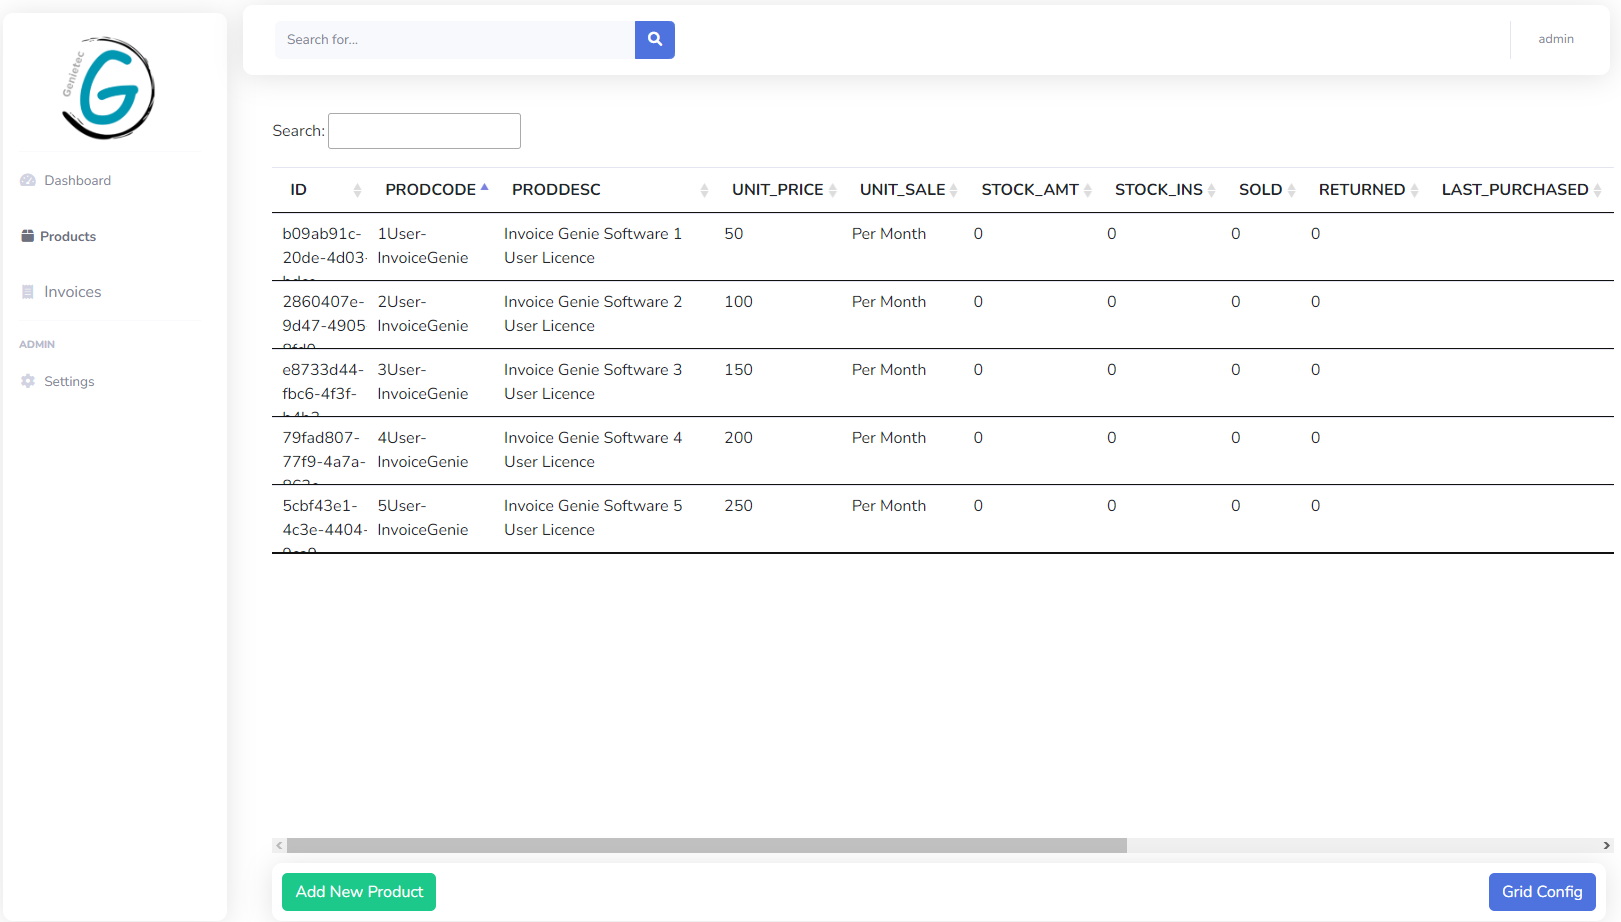Focus the table Search input box

coord(424,131)
